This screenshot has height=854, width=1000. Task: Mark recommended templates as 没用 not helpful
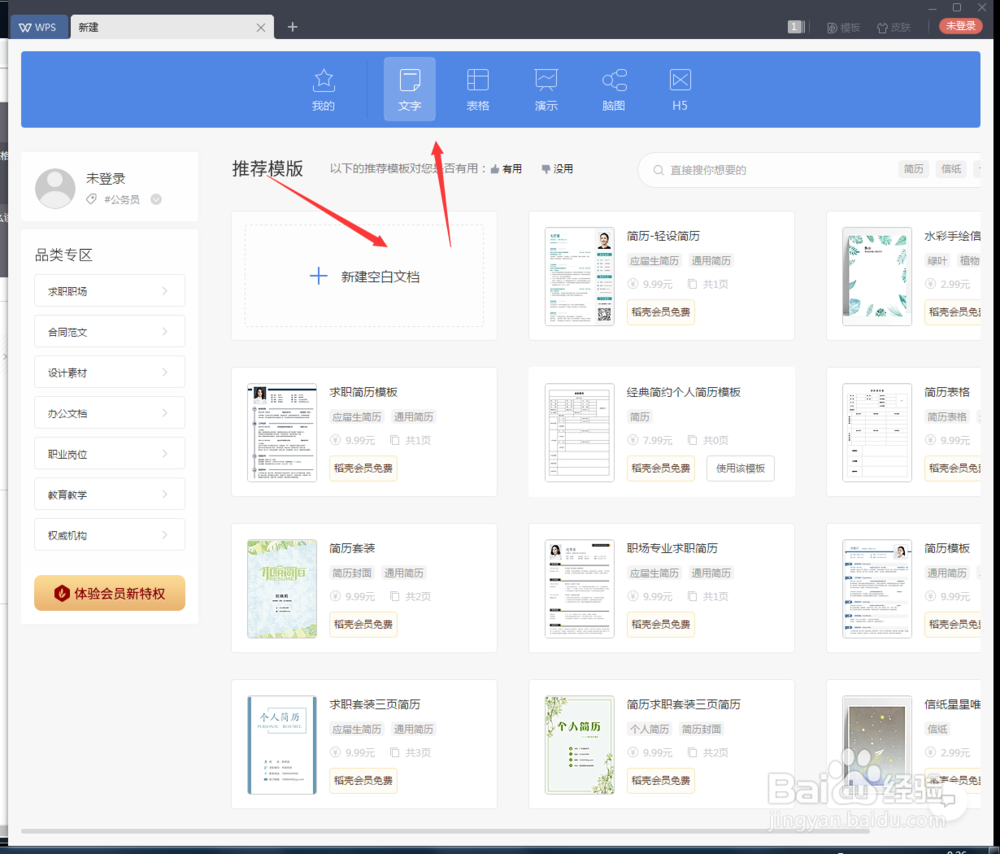coord(557,168)
